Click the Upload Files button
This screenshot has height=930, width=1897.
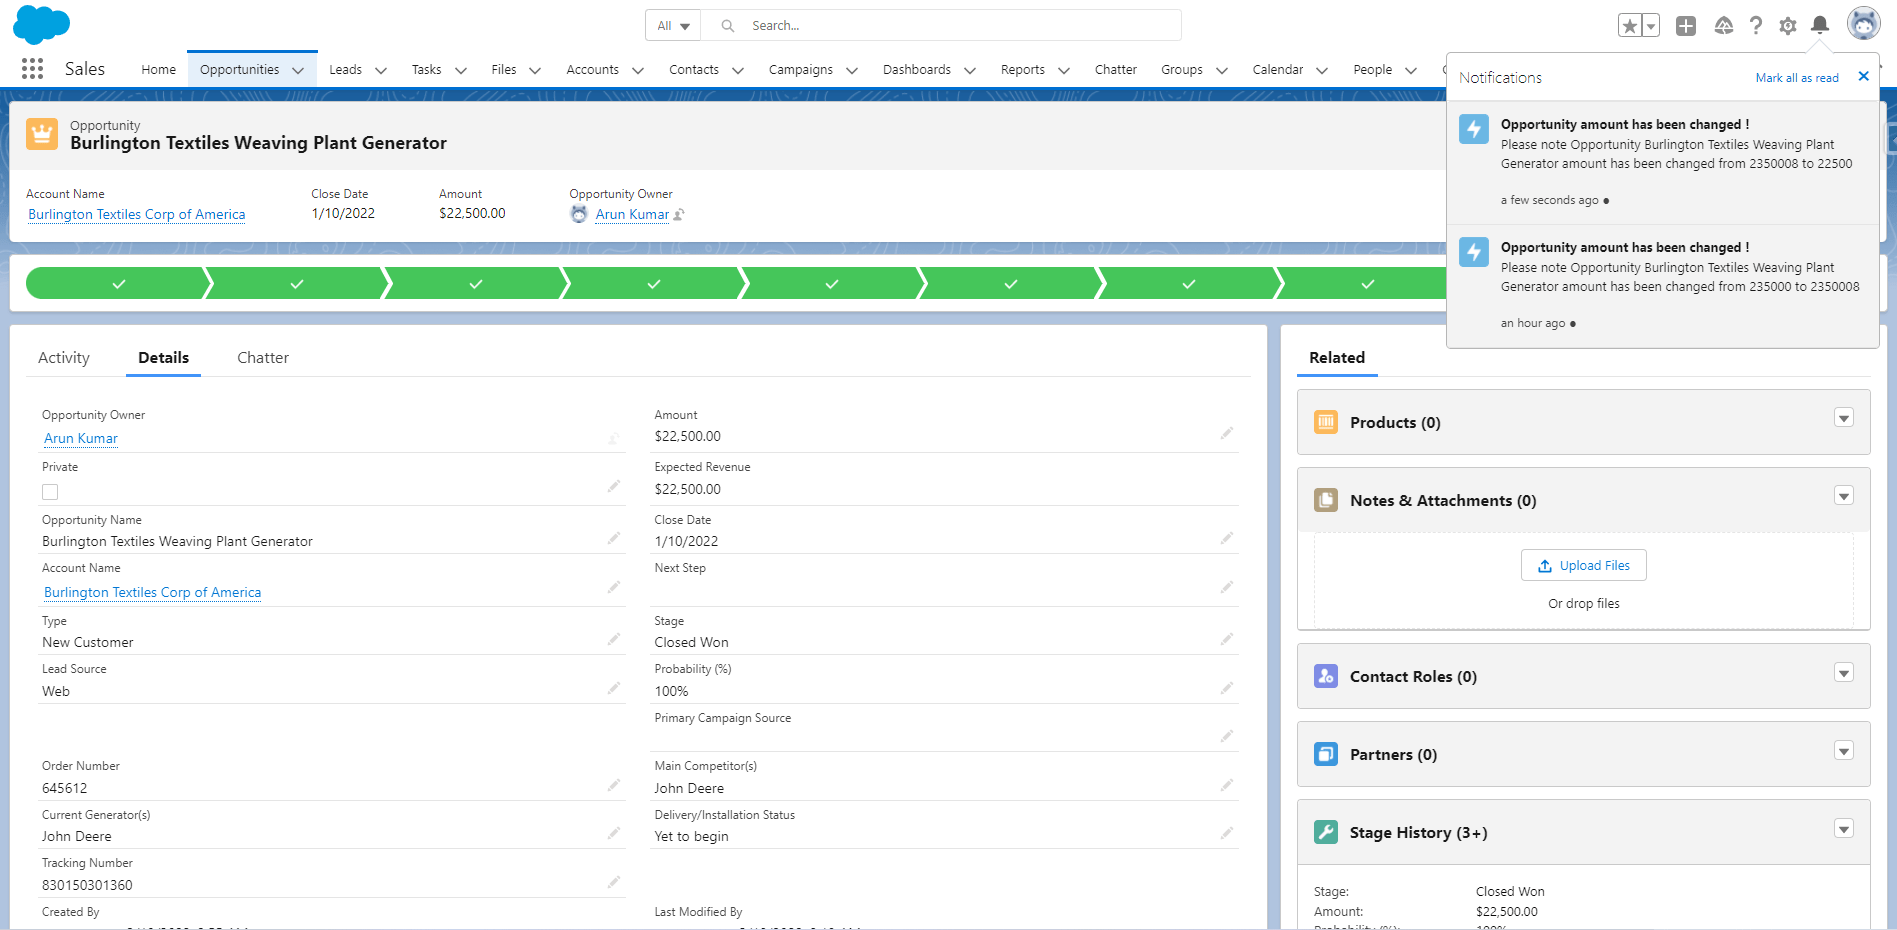click(1584, 565)
